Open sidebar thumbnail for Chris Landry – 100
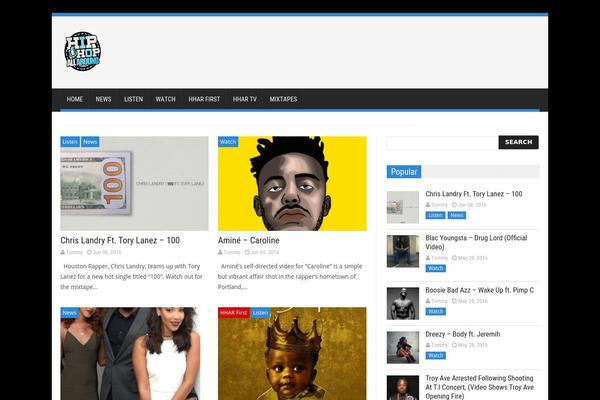The image size is (600, 400). click(403, 207)
